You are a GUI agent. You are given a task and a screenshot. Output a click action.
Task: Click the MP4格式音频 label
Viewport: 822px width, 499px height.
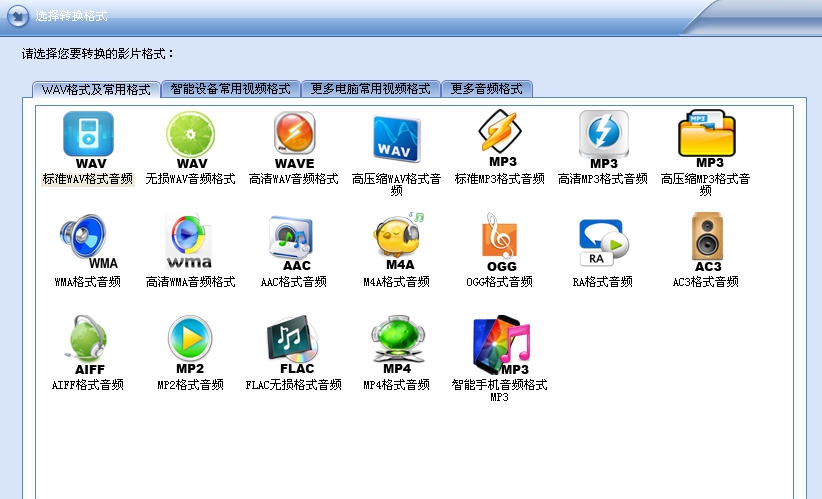point(397,385)
